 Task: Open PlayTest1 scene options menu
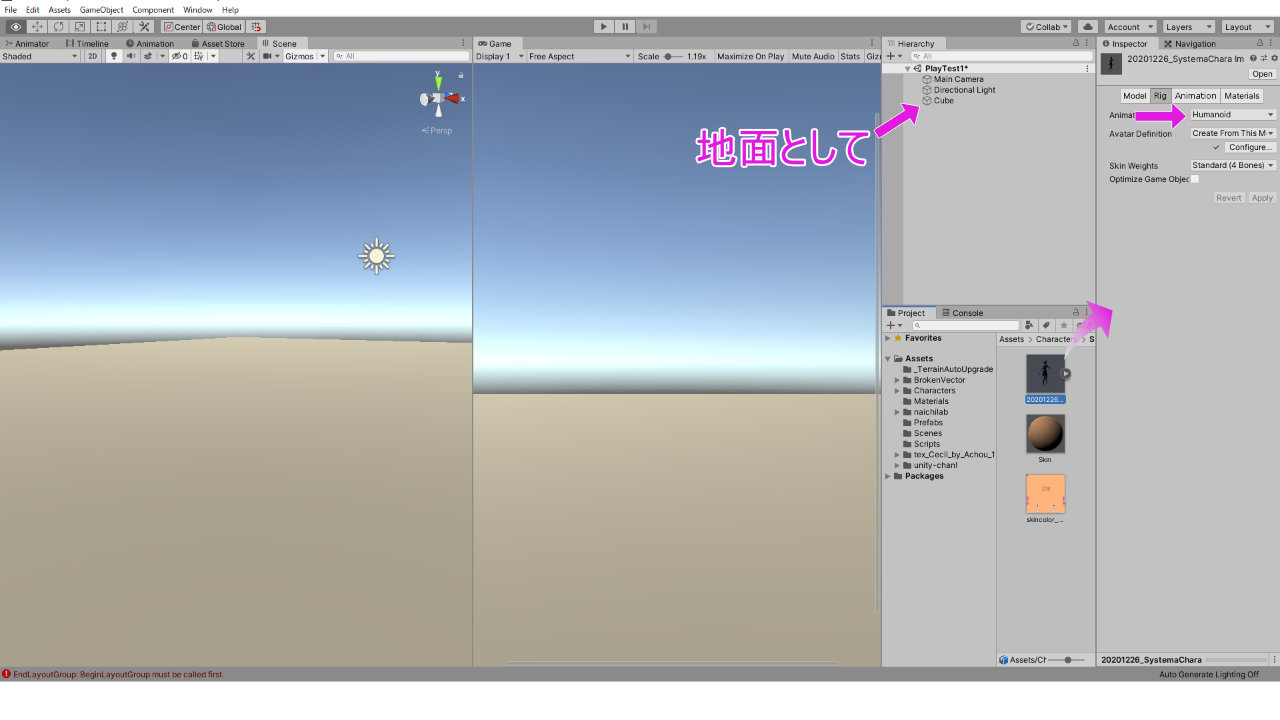coord(1087,68)
